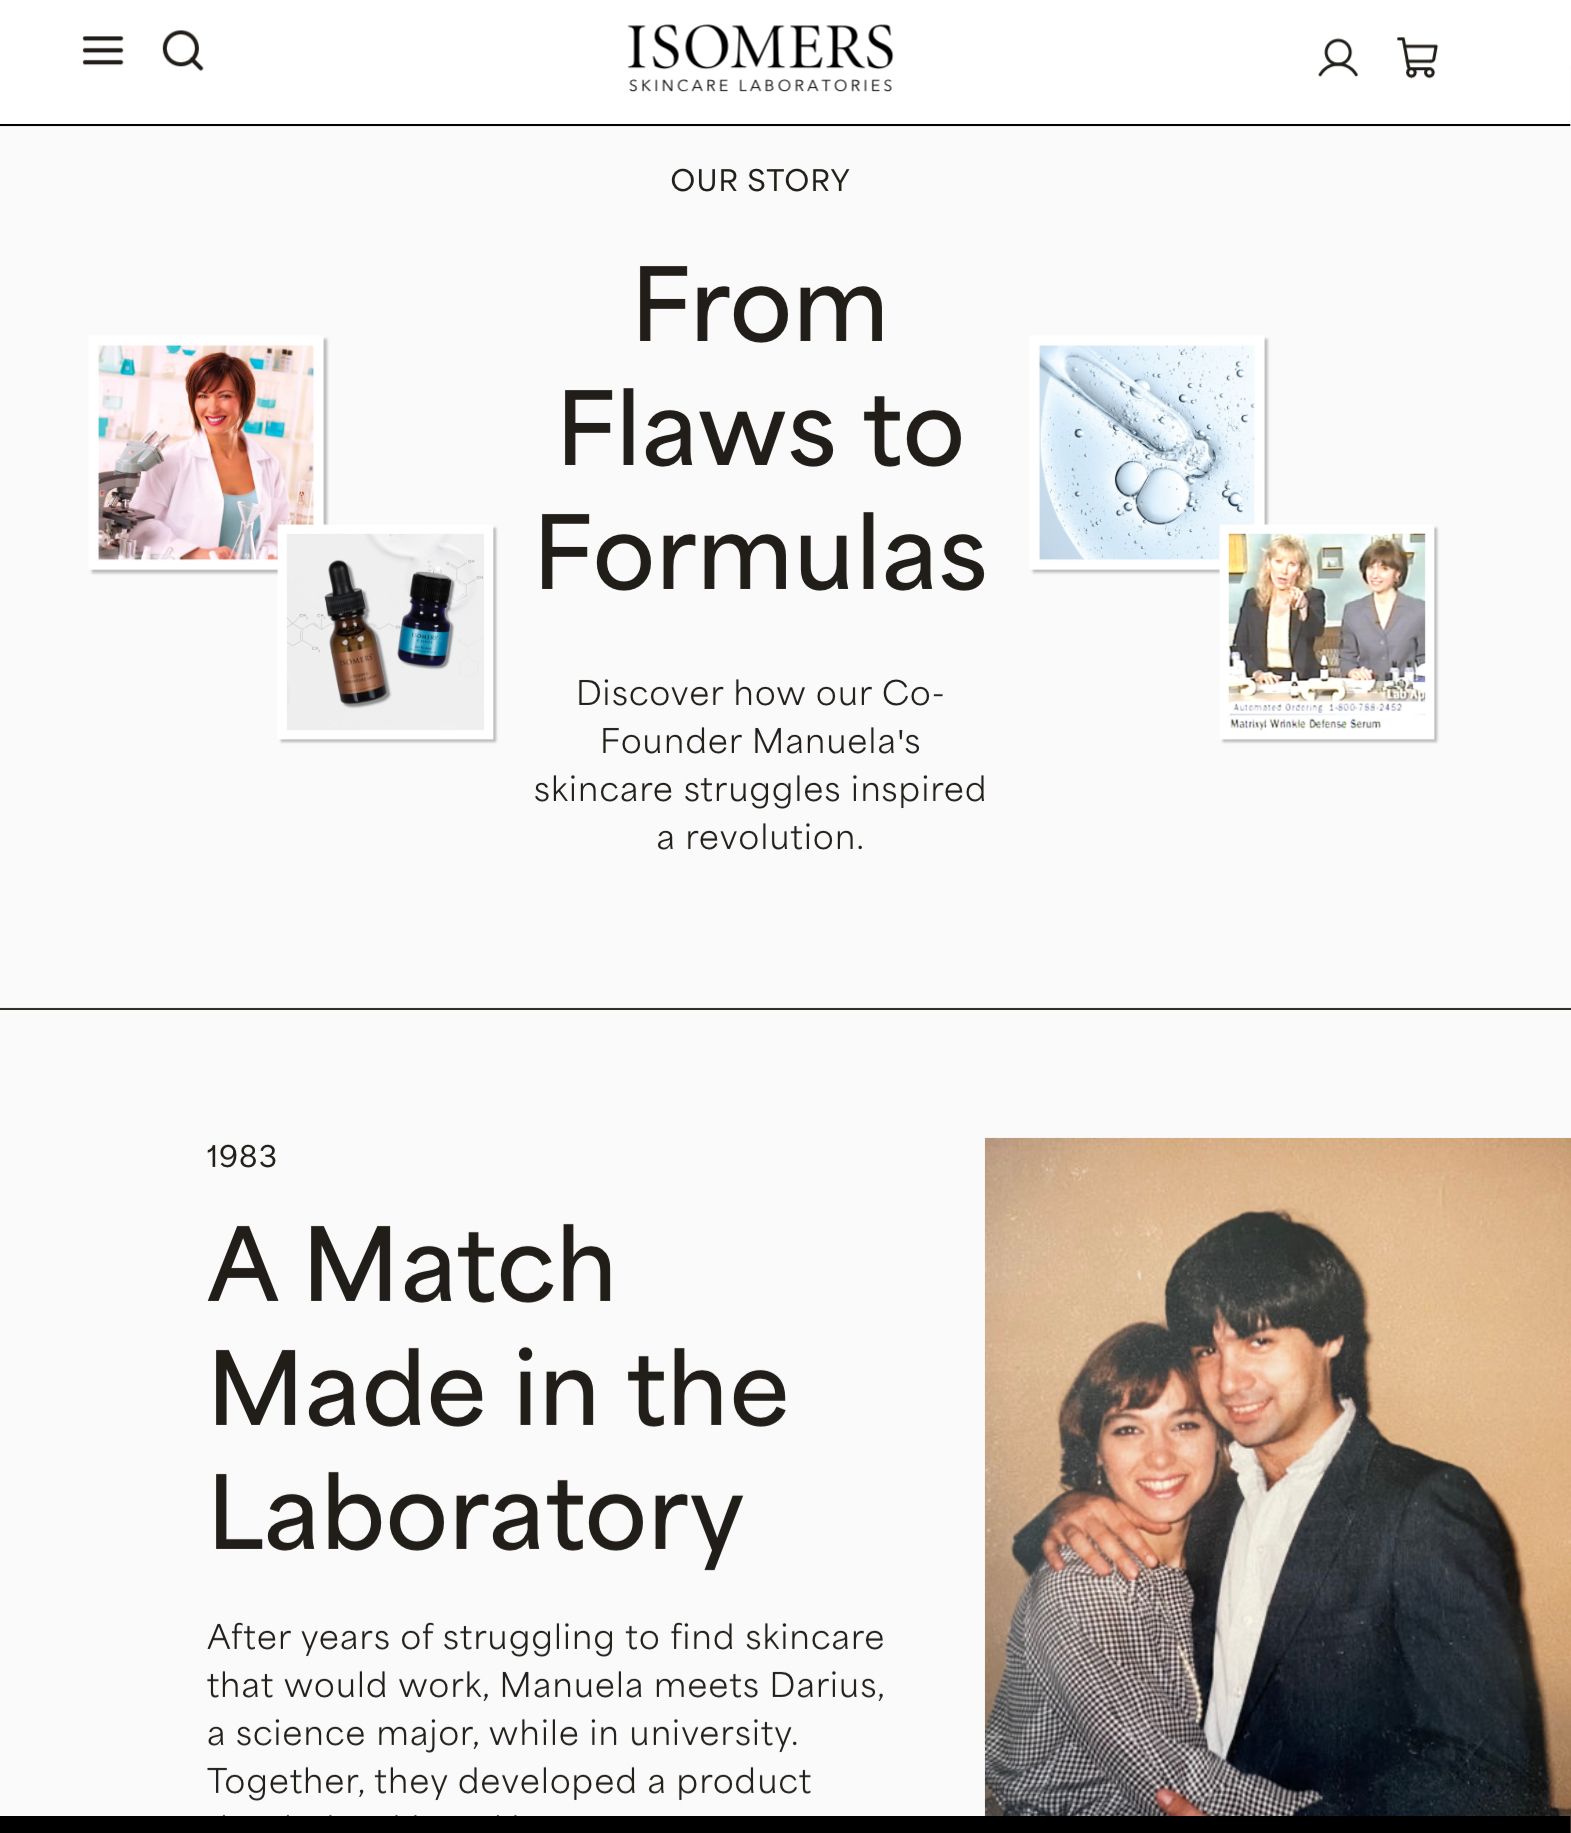Click the 1983 year label
The width and height of the screenshot is (1571, 1833).
pos(241,1156)
